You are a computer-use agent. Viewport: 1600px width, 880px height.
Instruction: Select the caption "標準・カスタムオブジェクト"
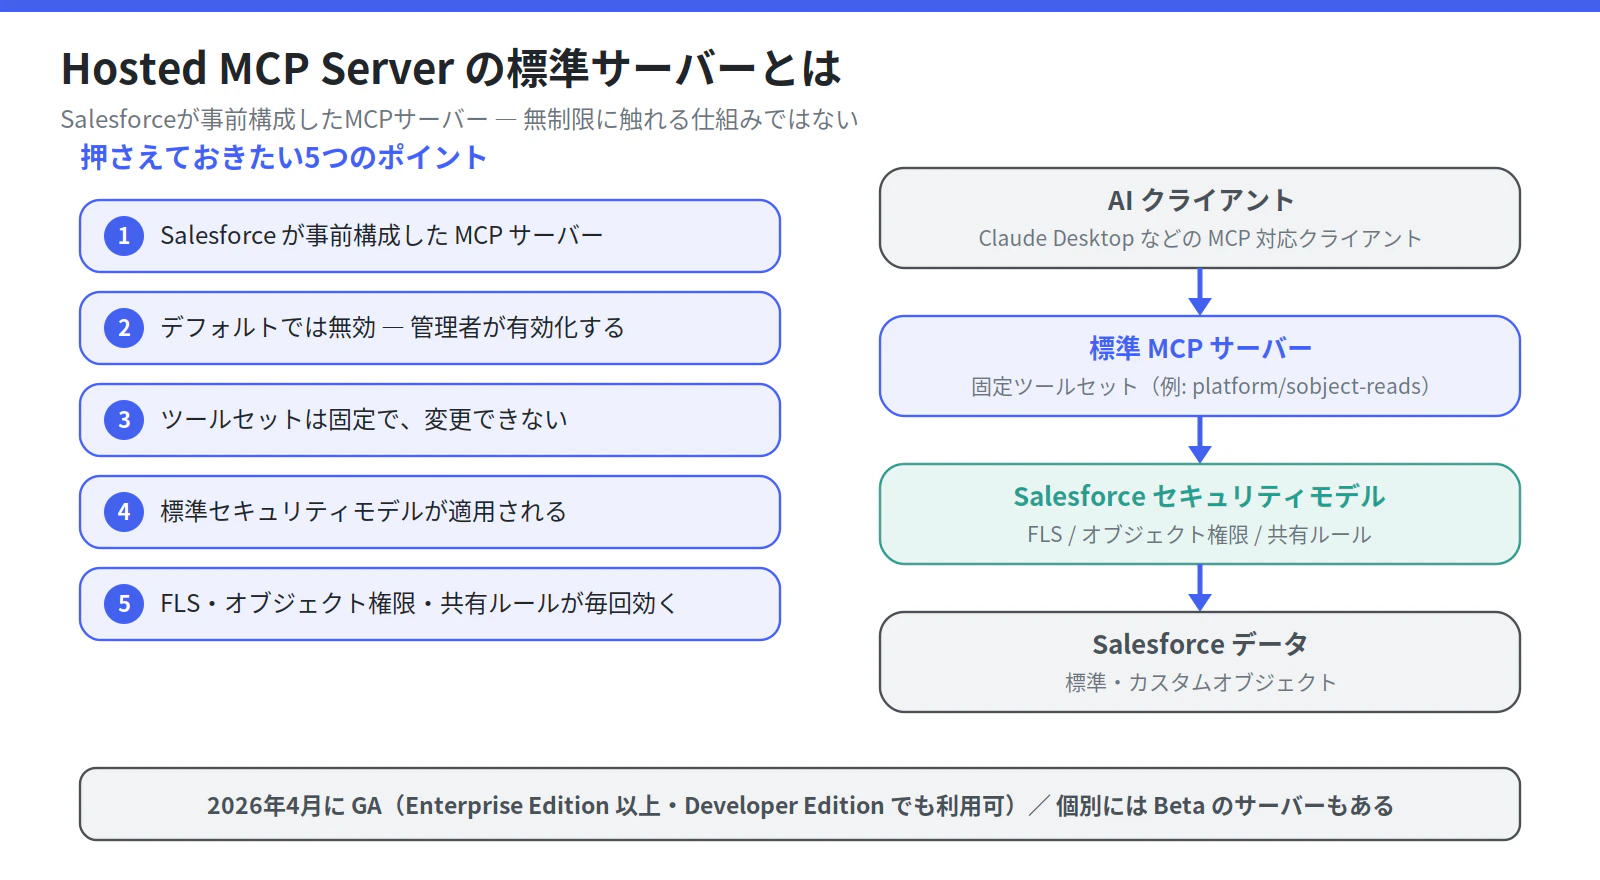pos(1200,683)
